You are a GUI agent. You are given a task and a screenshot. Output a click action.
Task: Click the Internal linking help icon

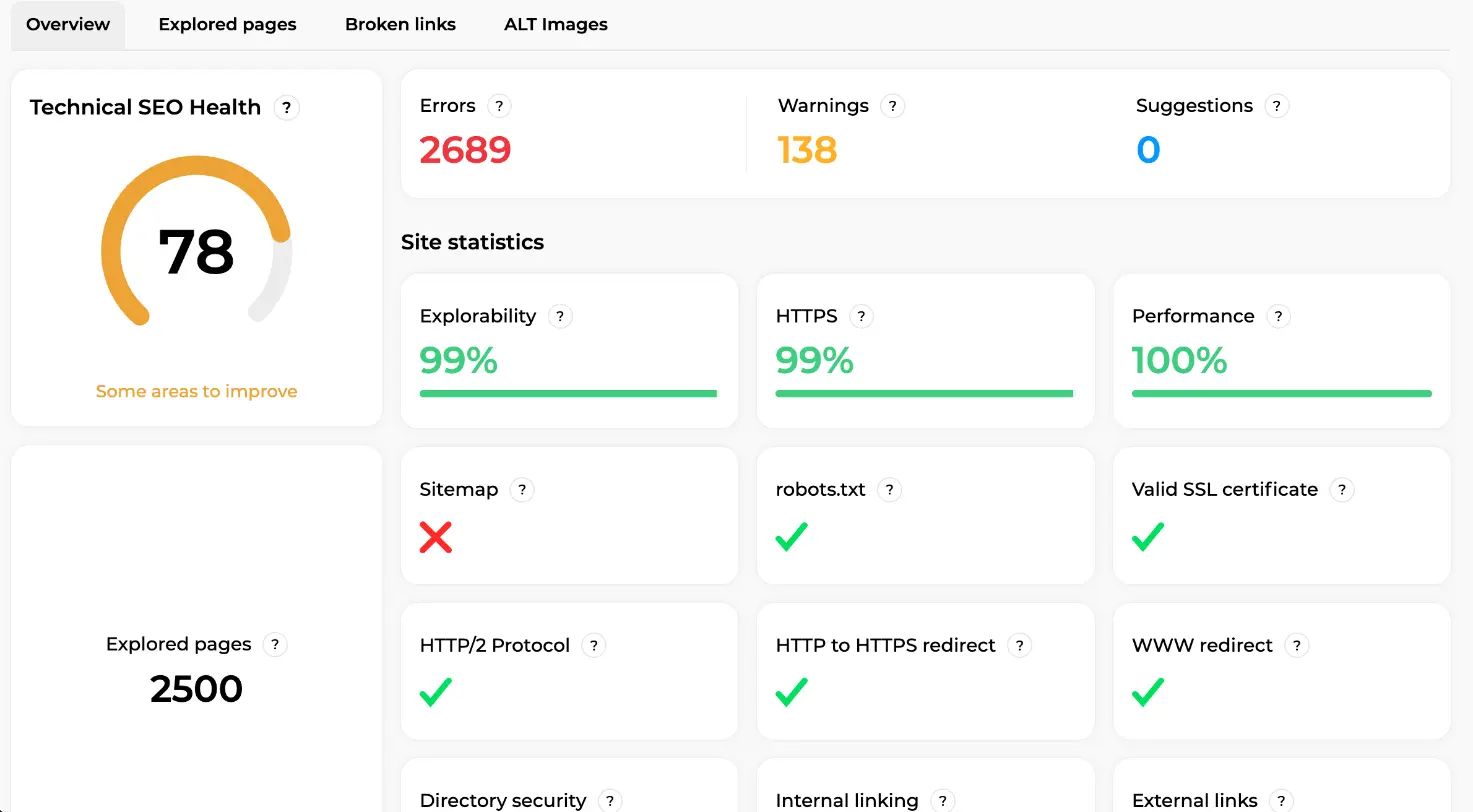942,801
